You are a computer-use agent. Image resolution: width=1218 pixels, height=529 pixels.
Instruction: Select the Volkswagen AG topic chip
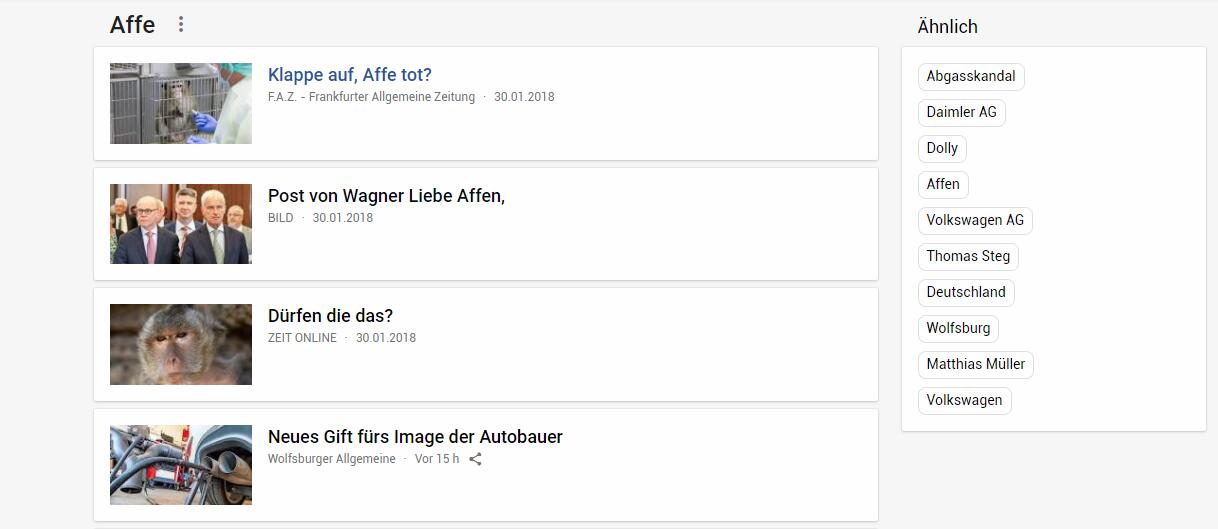[x=975, y=220]
